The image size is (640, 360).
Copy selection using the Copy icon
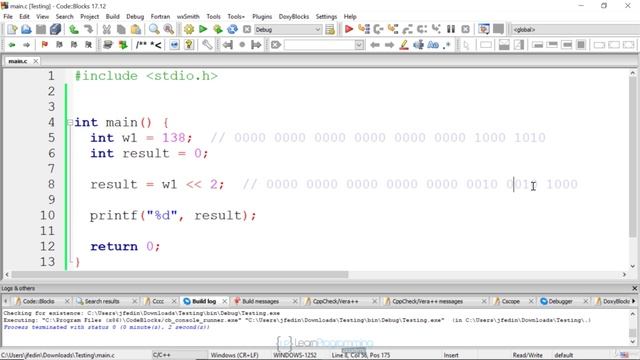pos(121,29)
